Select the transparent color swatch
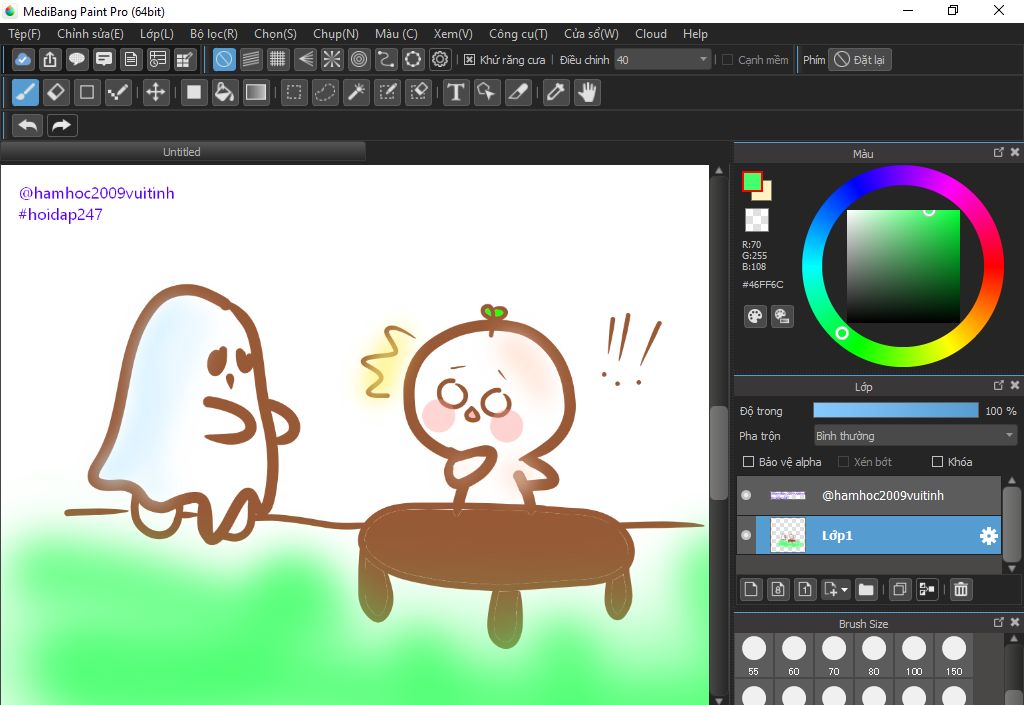This screenshot has width=1024, height=705. click(x=757, y=220)
